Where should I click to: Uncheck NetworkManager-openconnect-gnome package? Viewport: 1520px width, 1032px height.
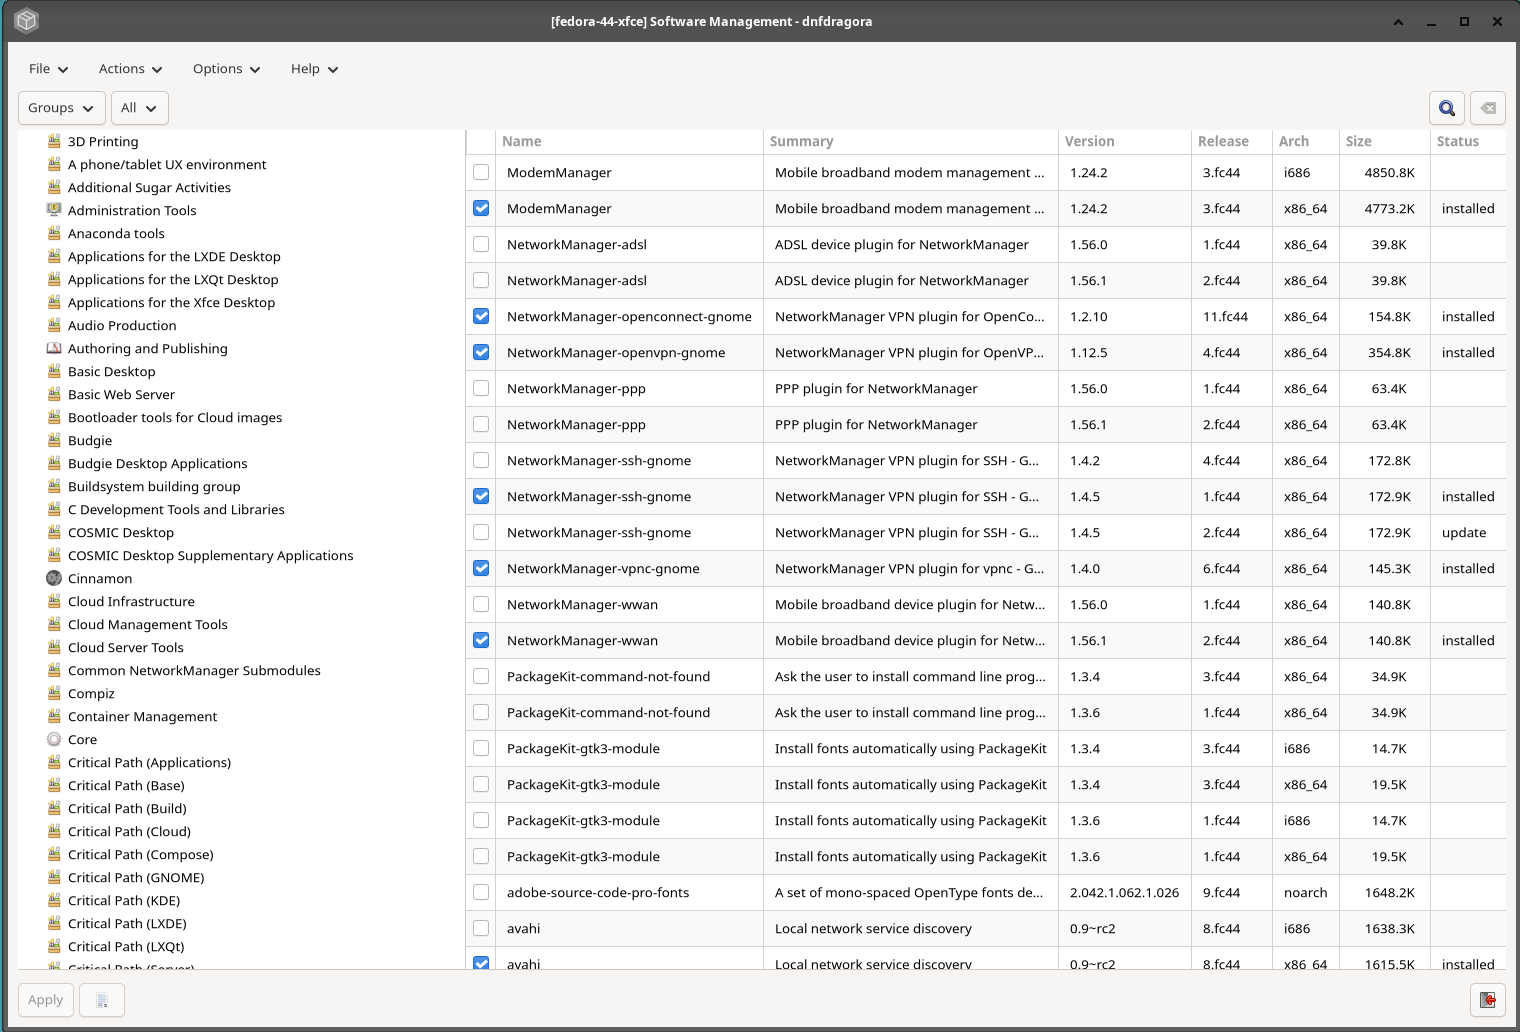(481, 316)
